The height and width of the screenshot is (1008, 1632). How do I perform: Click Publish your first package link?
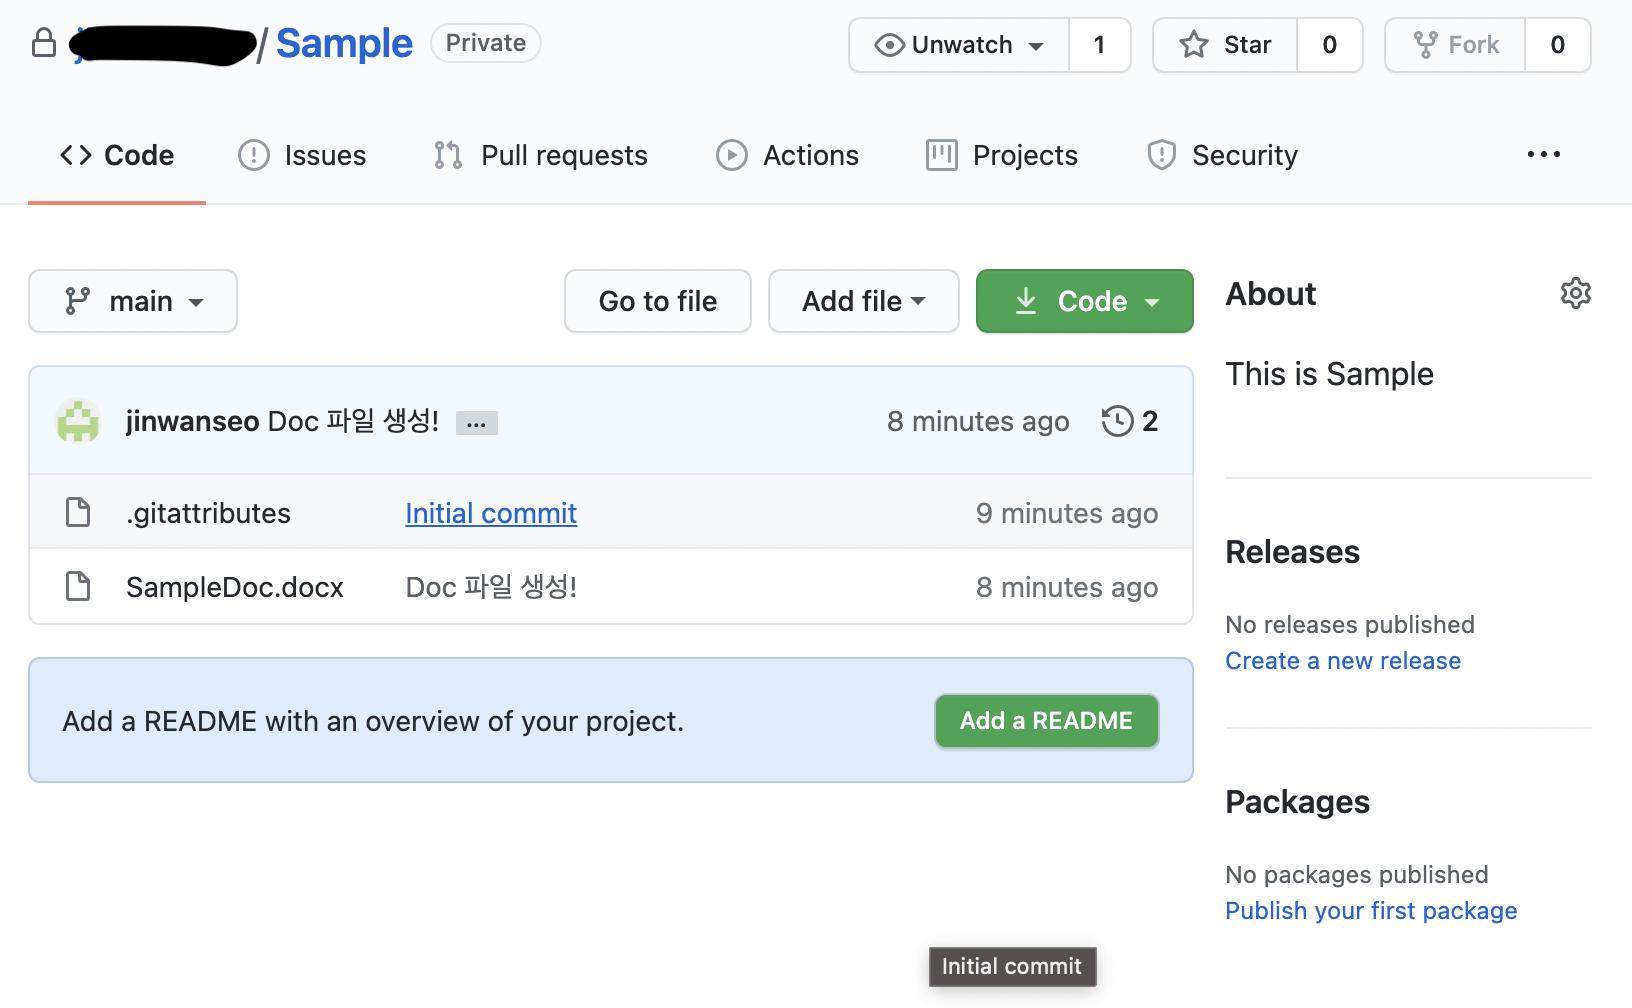point(1371,911)
